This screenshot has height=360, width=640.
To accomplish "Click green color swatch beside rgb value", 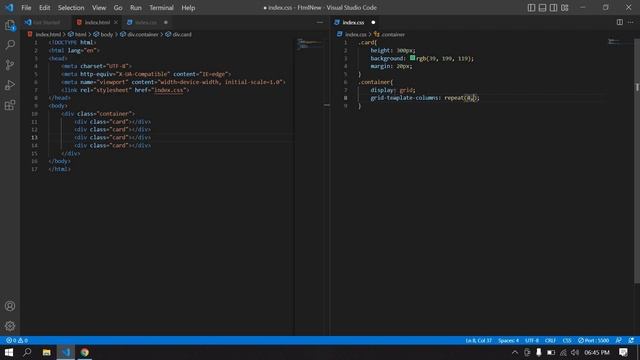I will coord(412,58).
